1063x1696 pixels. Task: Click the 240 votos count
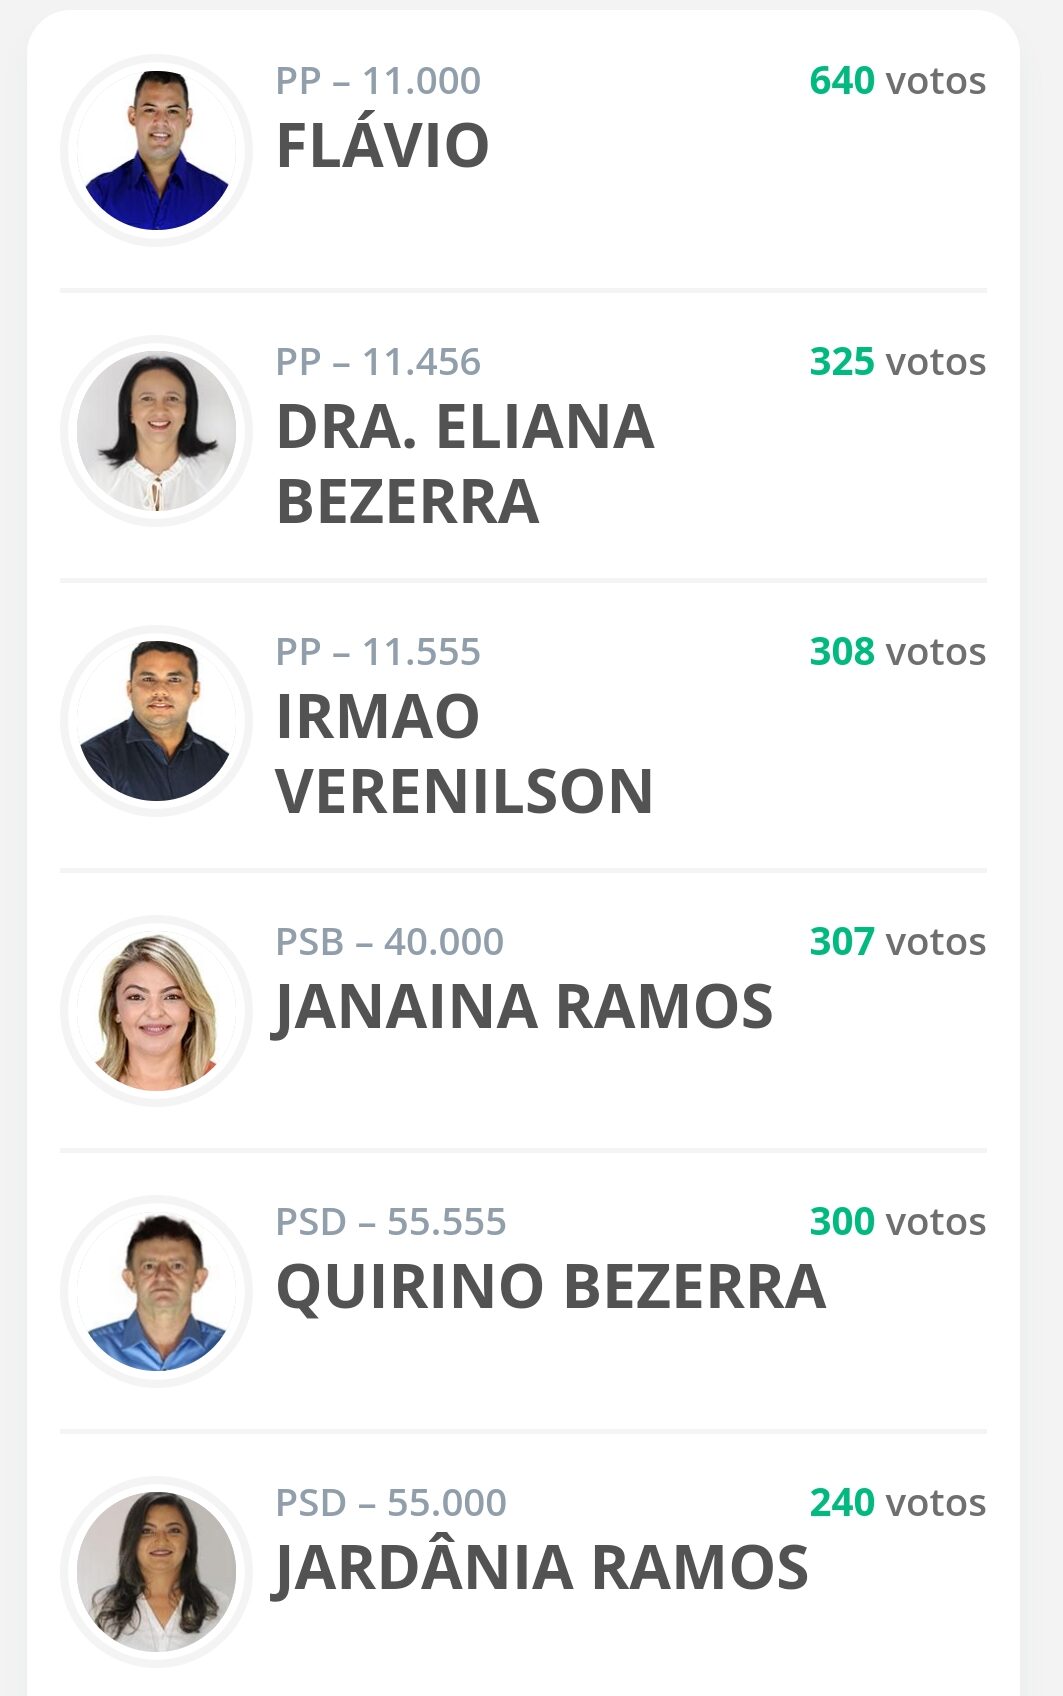pyautogui.click(x=898, y=1503)
